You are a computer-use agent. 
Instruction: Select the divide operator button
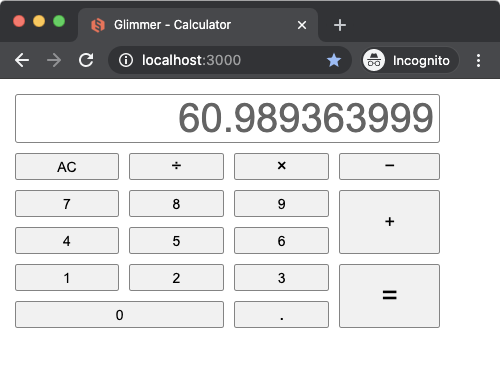[x=176, y=167]
